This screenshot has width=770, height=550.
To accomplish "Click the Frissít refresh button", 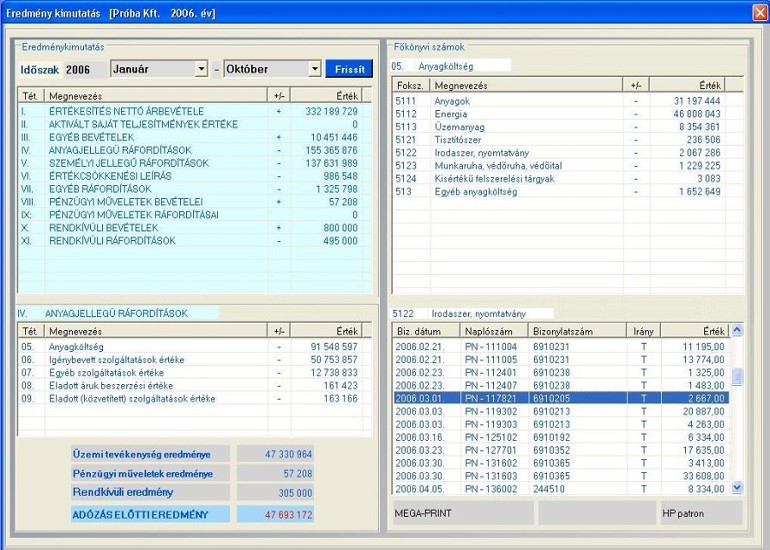I will coord(349,69).
